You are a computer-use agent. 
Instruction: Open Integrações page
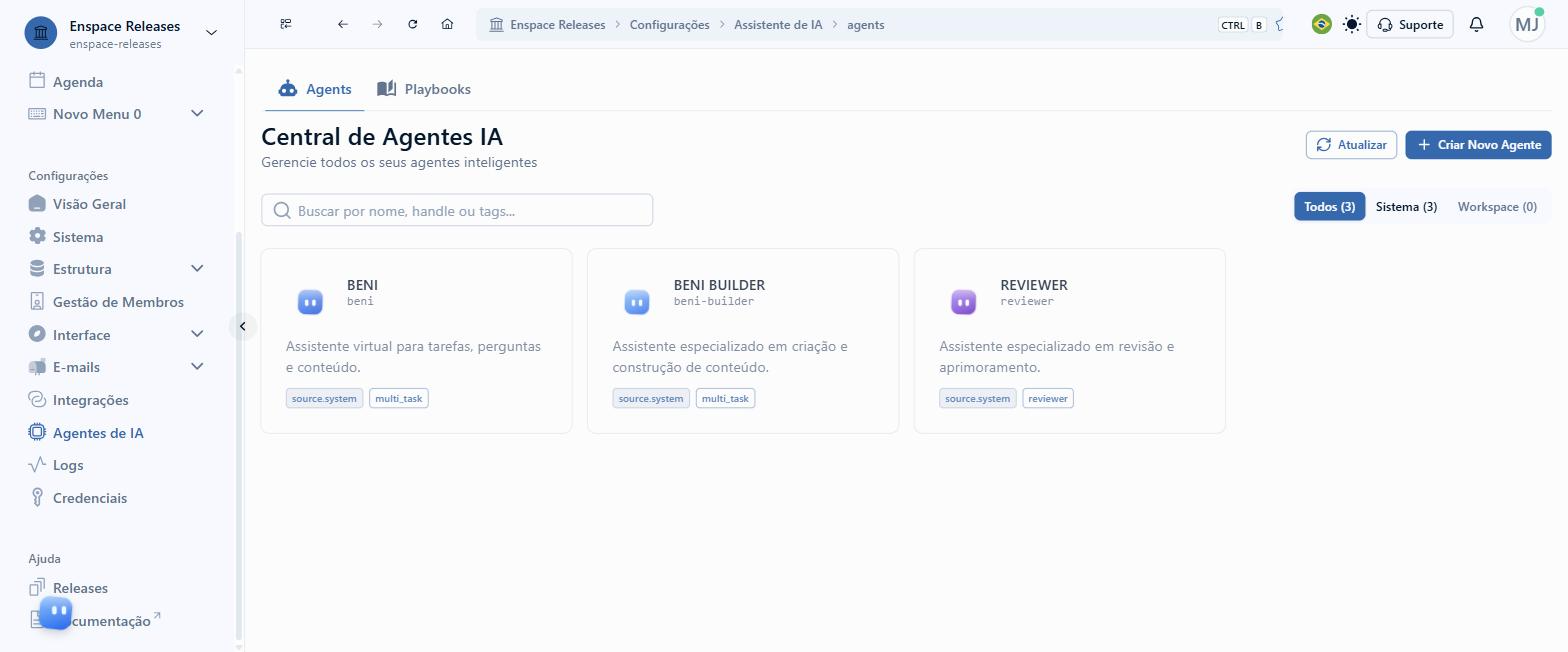click(x=78, y=400)
